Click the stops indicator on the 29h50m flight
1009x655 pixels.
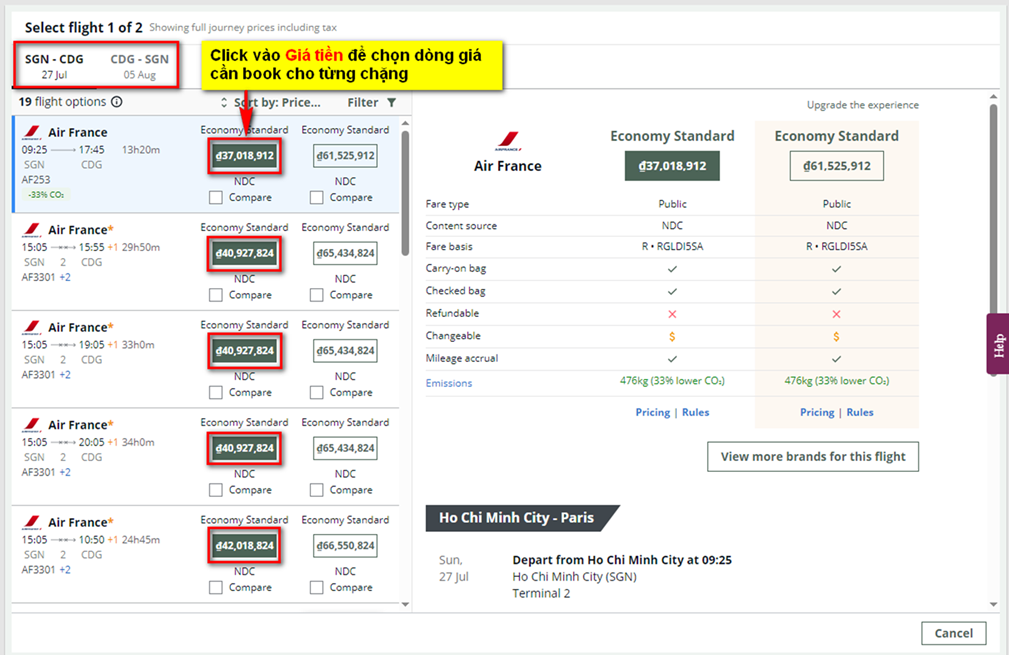(63, 247)
